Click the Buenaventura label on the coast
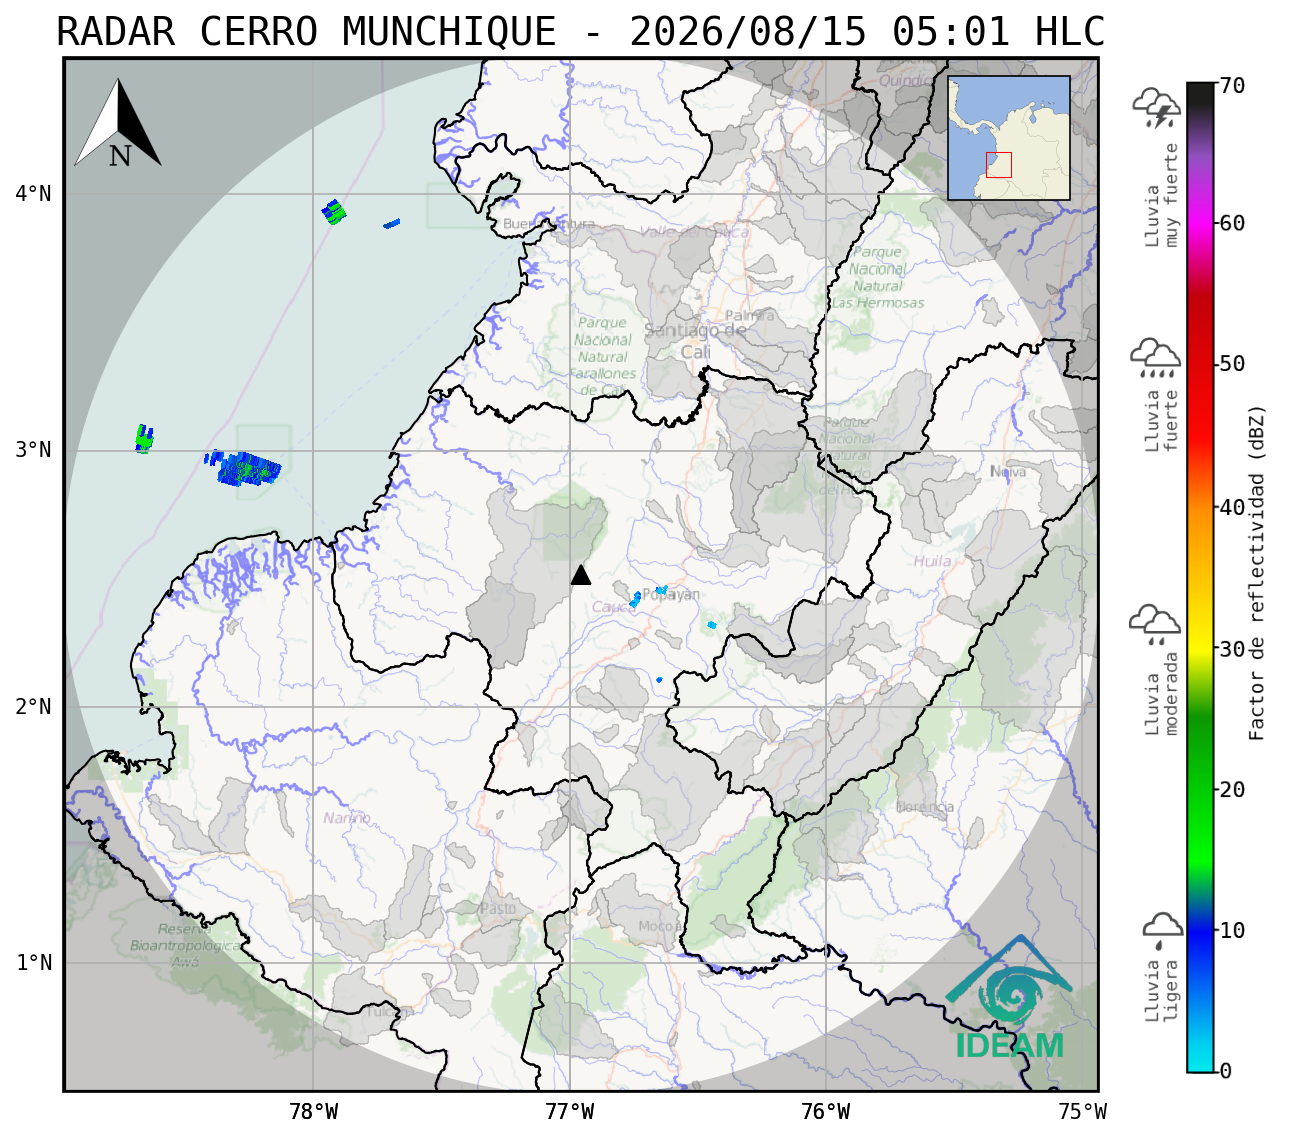This screenshot has height=1137, width=1309. coord(549,224)
